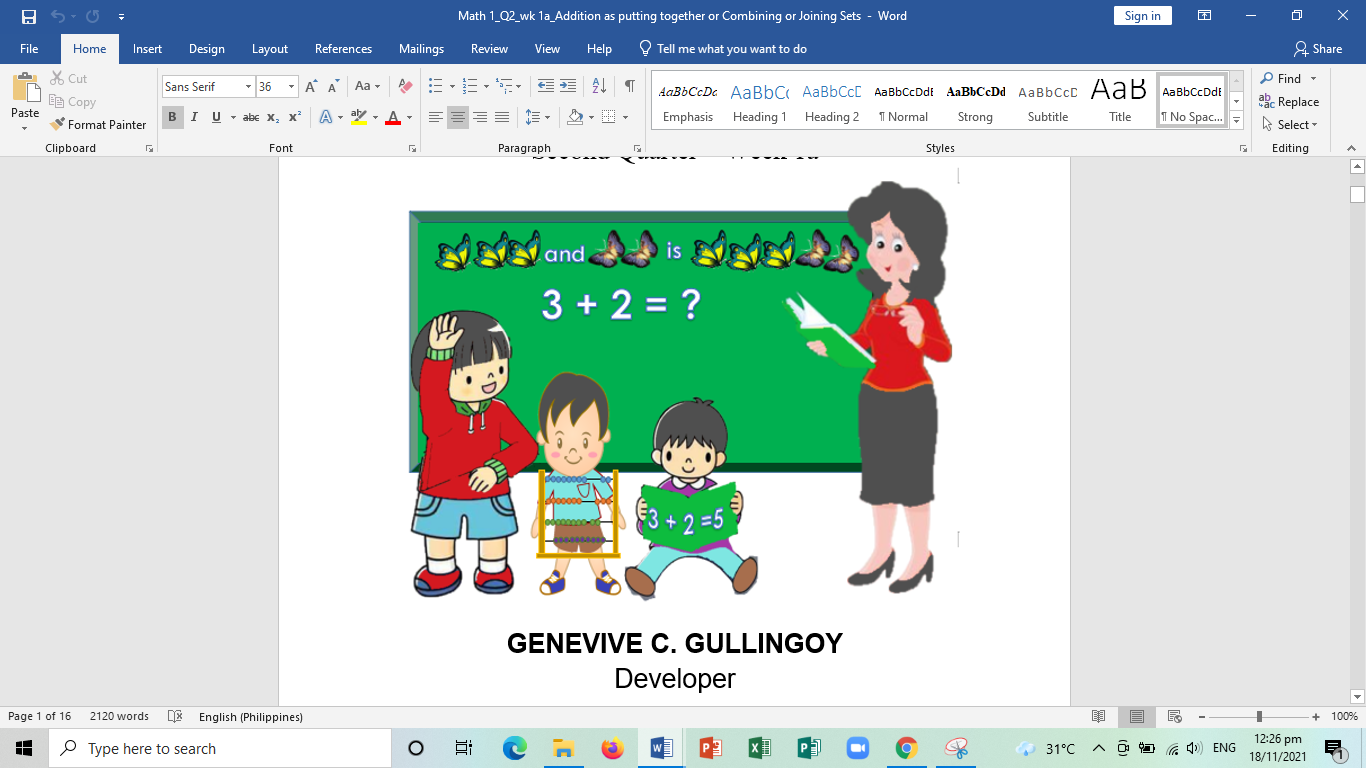1366x768 pixels.
Task: Open the proofing spell-check status icon
Action: [175, 716]
